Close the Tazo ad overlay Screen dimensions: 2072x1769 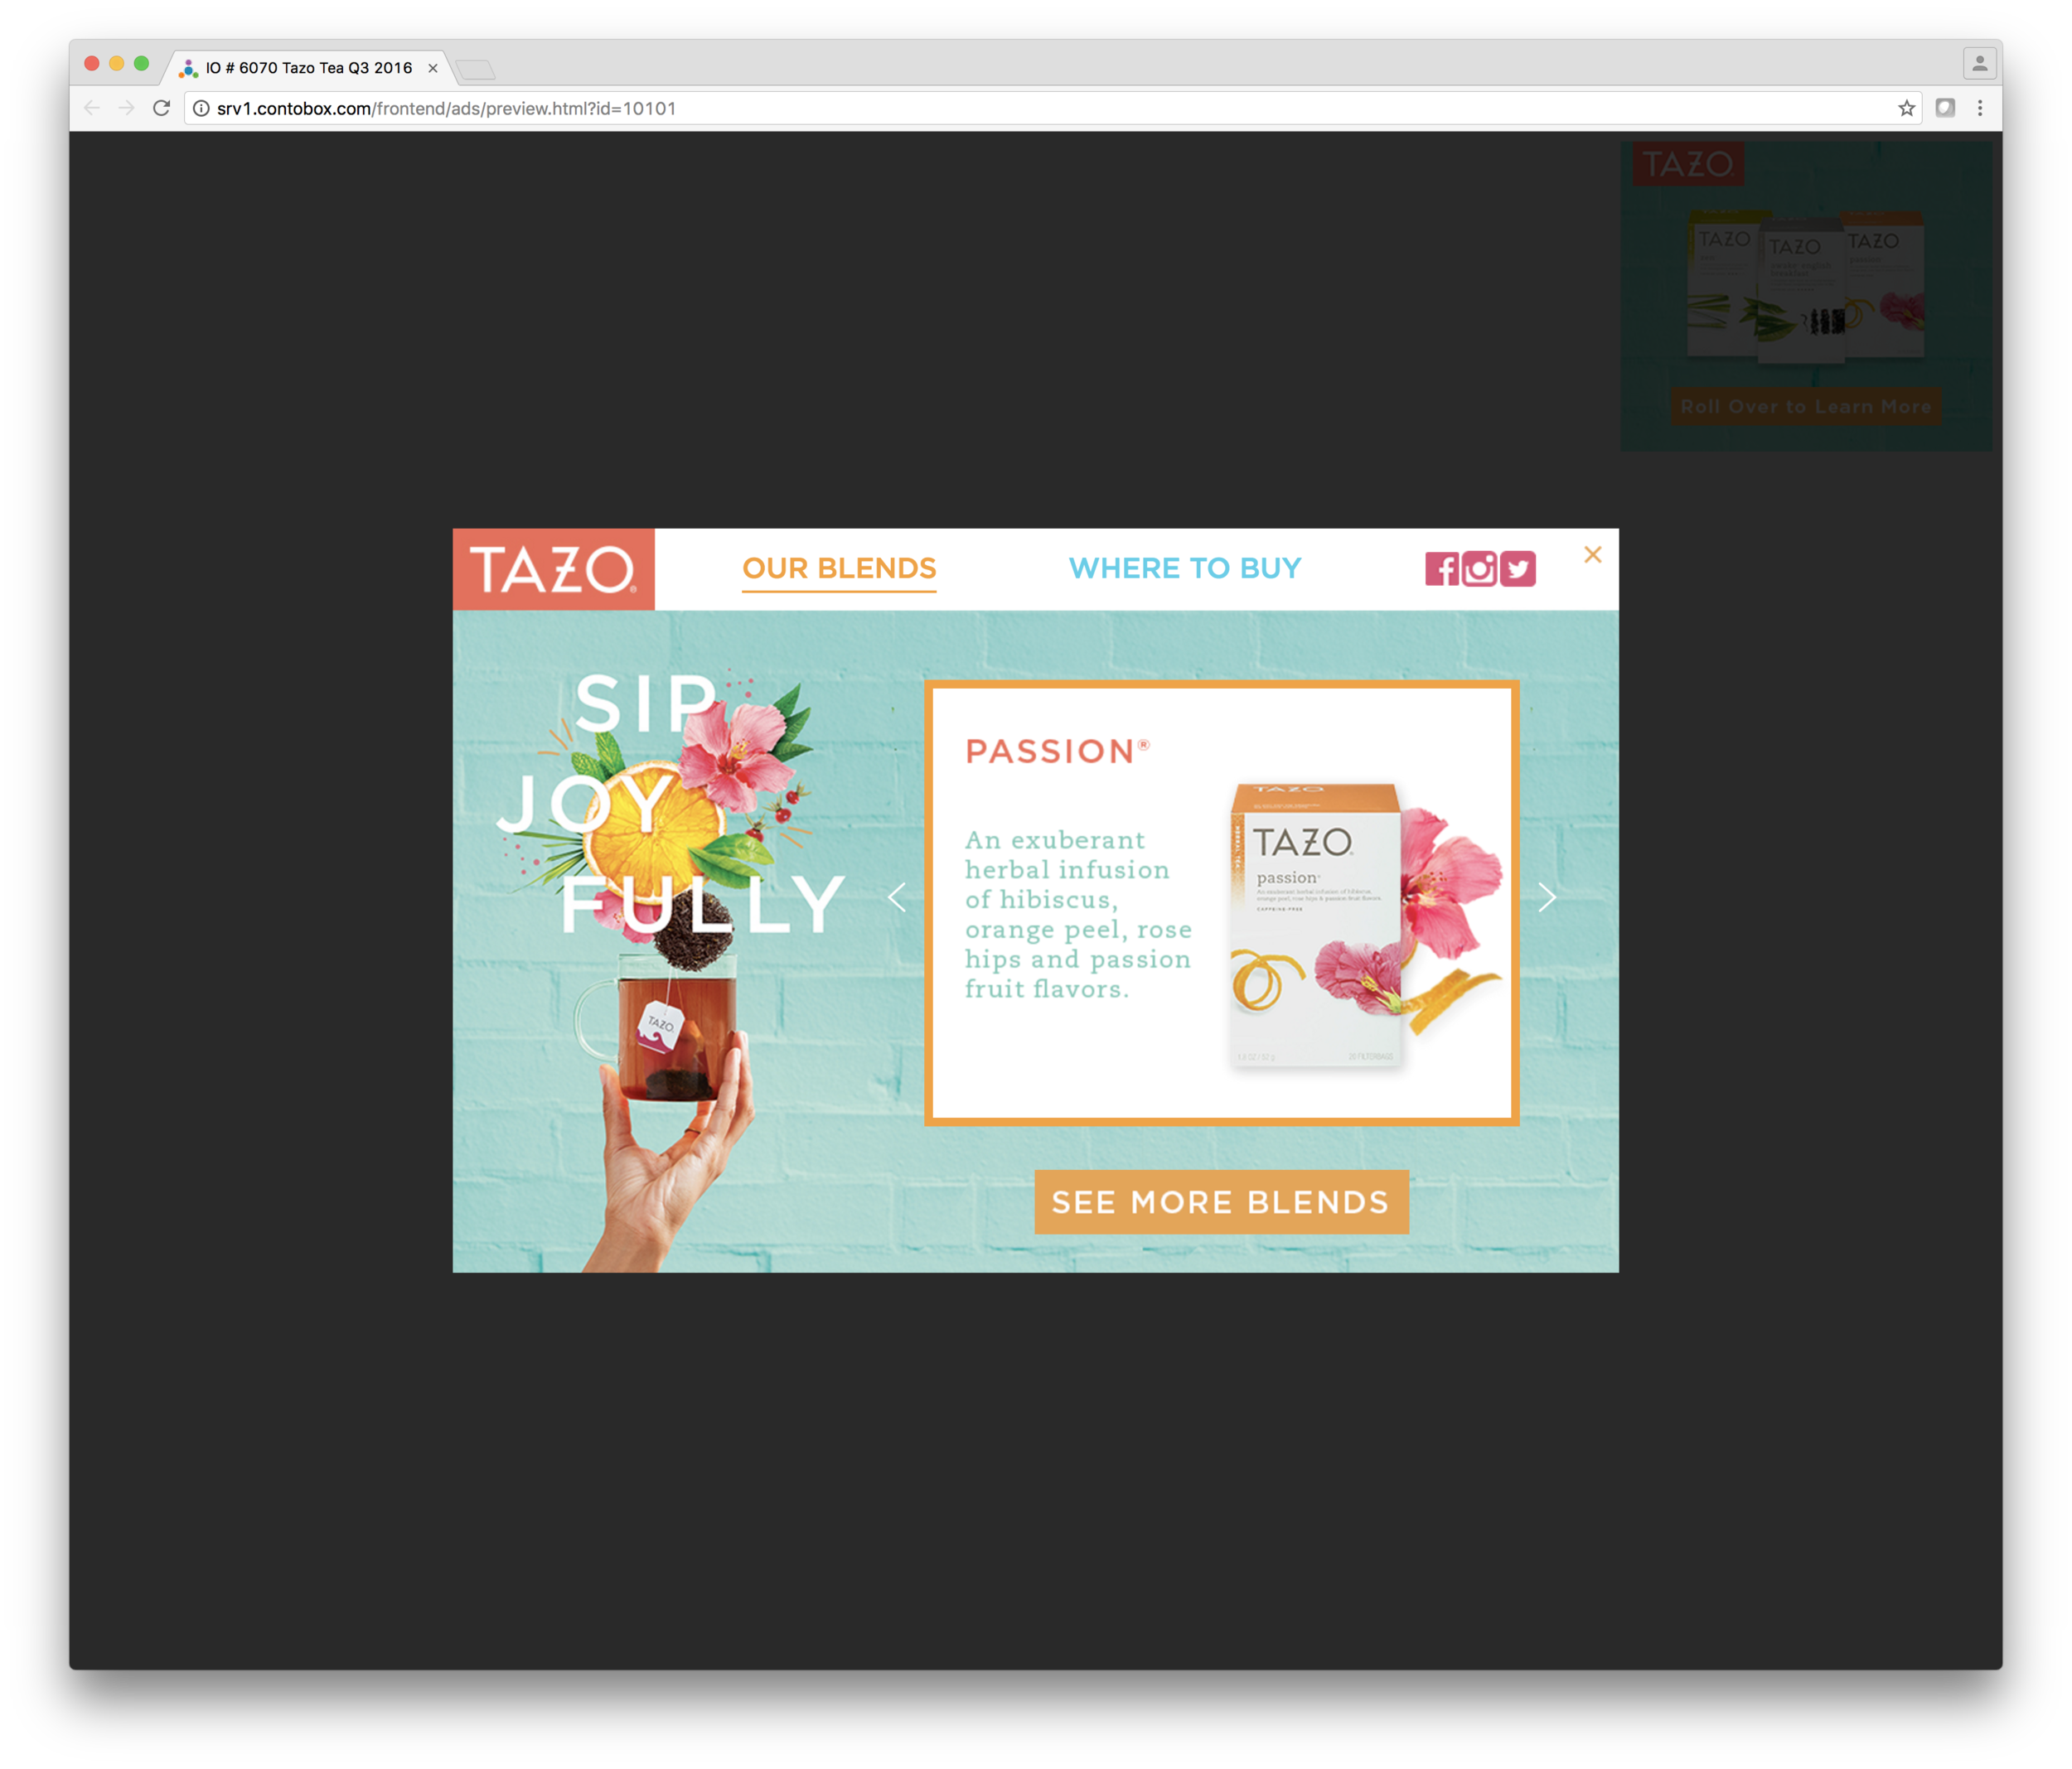1593,555
